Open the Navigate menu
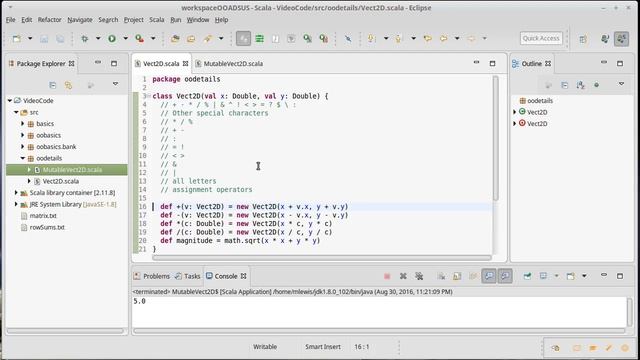 point(80,20)
